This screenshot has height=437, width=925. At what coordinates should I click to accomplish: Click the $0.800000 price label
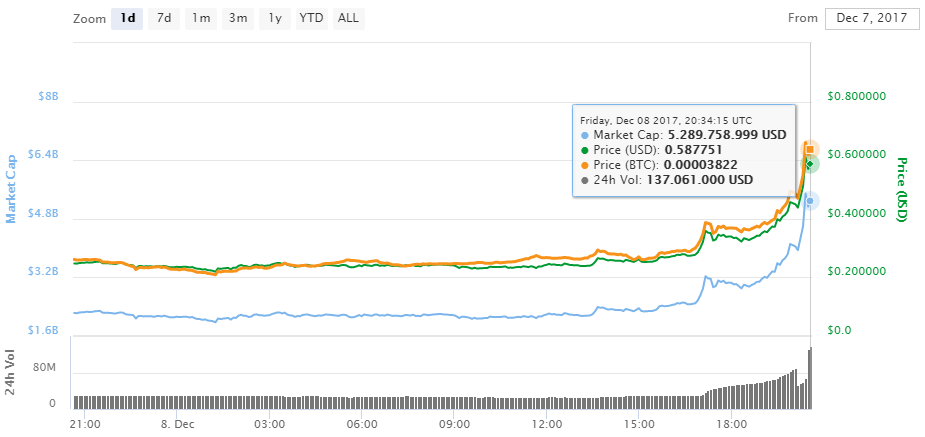click(x=857, y=96)
